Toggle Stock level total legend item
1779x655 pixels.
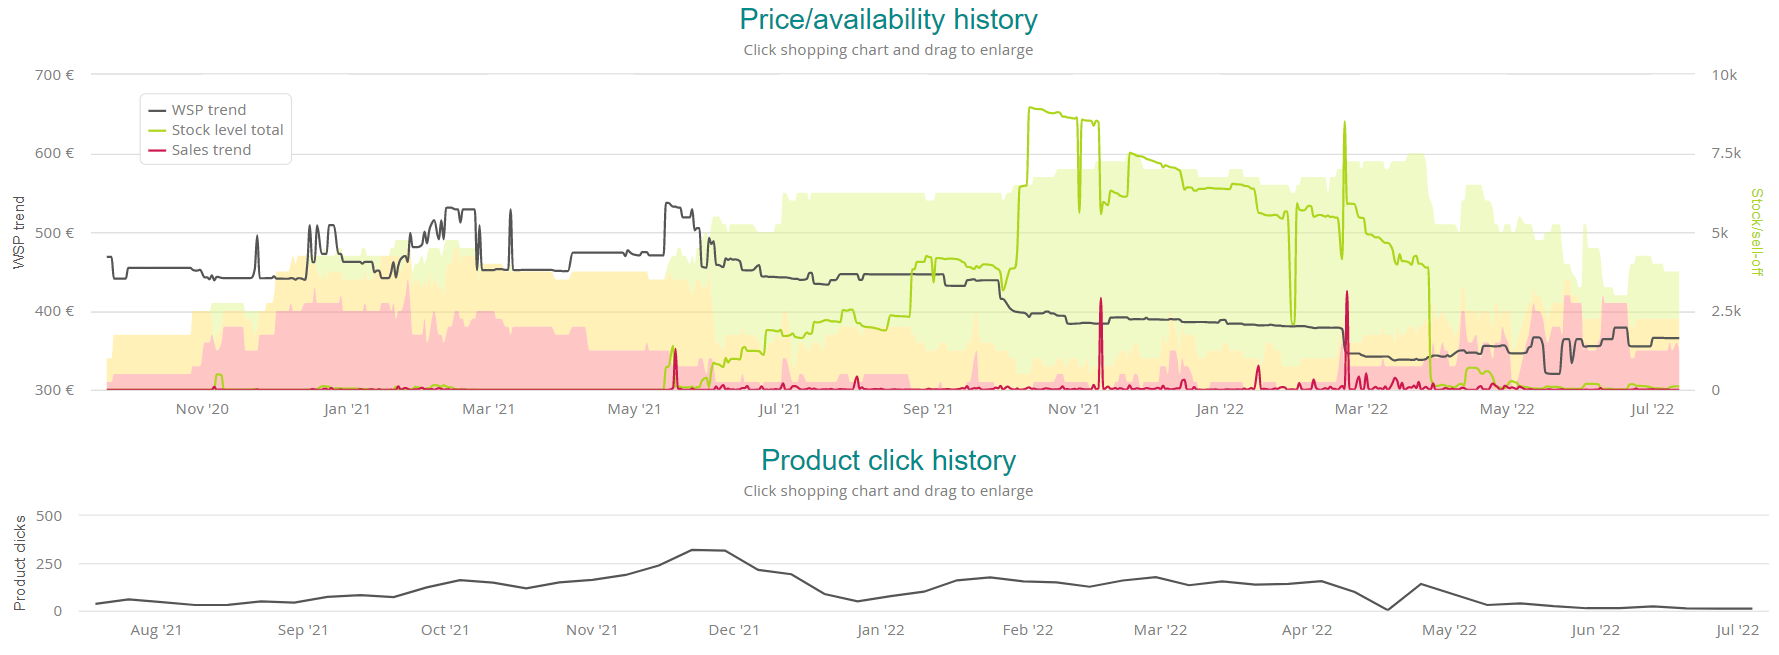point(227,130)
